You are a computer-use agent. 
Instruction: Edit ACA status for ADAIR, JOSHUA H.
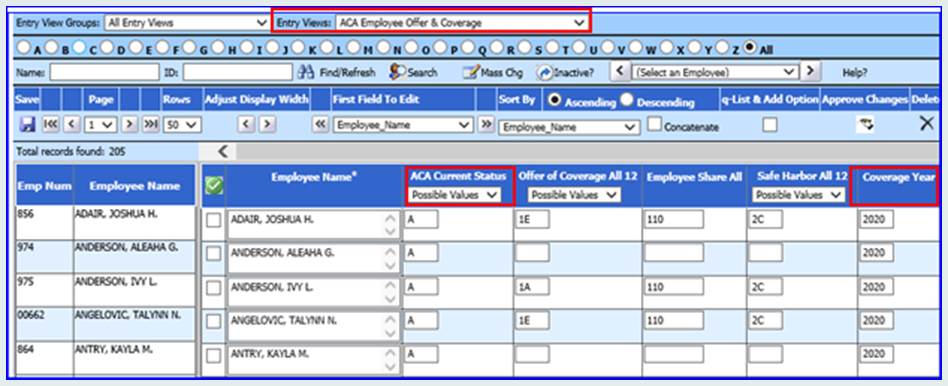point(421,219)
